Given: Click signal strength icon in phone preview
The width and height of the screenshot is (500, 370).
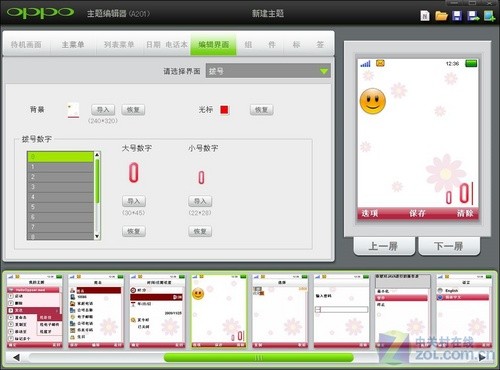Looking at the screenshot, I should 365,64.
